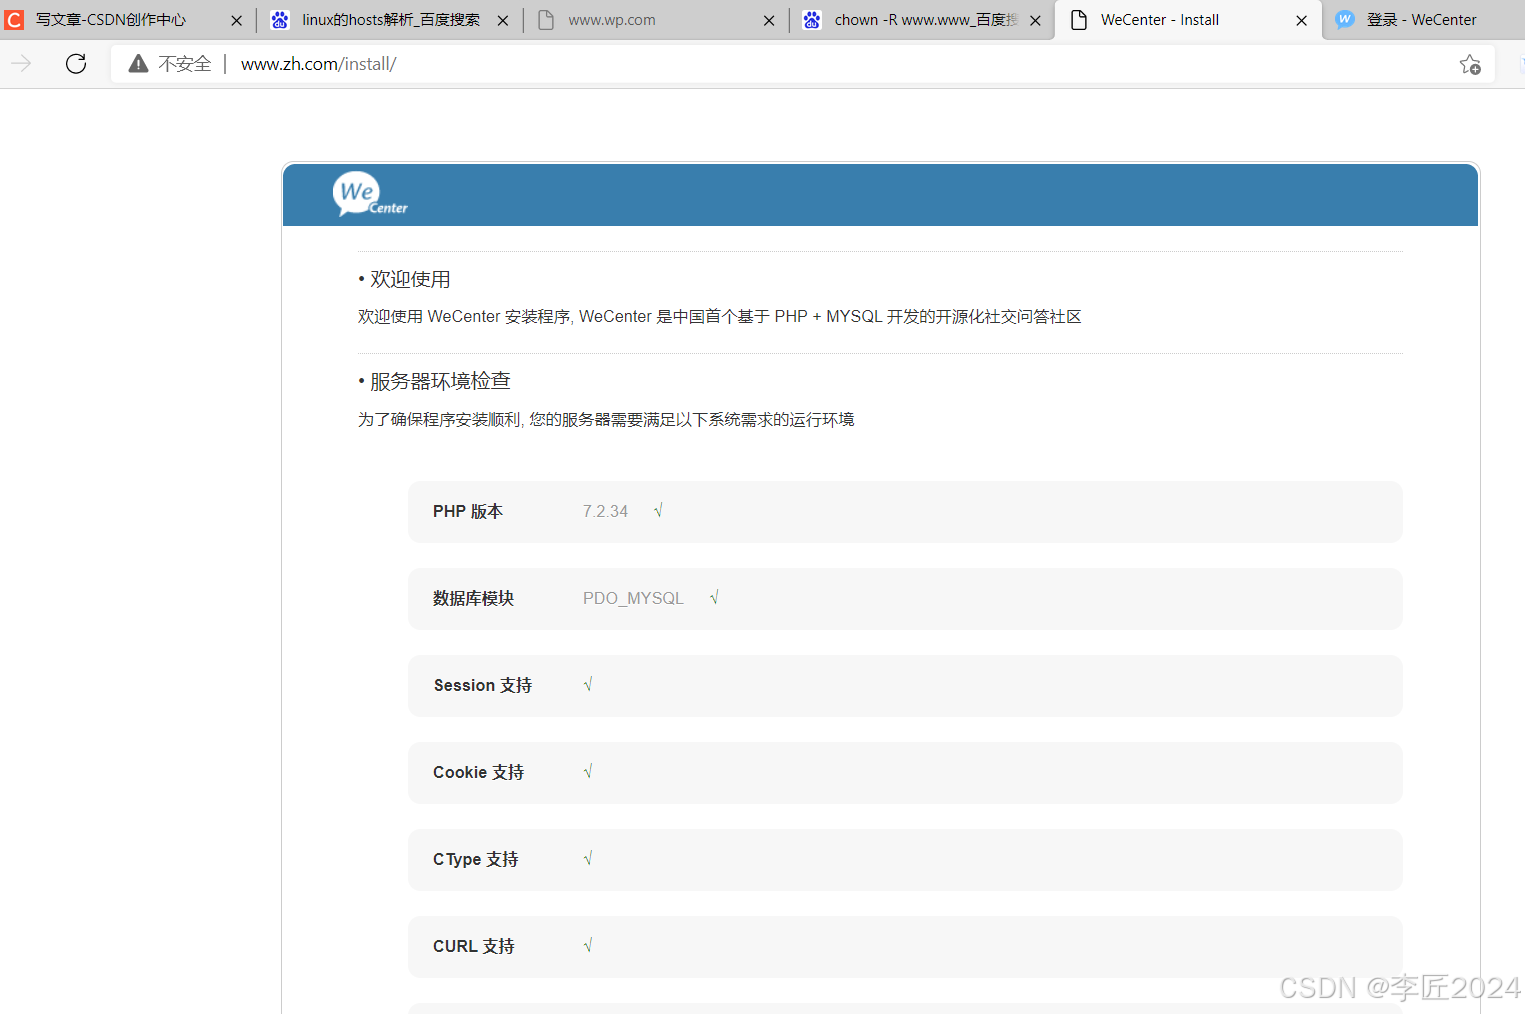
Task: Click checkmark in Session 支持 row
Action: pyautogui.click(x=588, y=685)
